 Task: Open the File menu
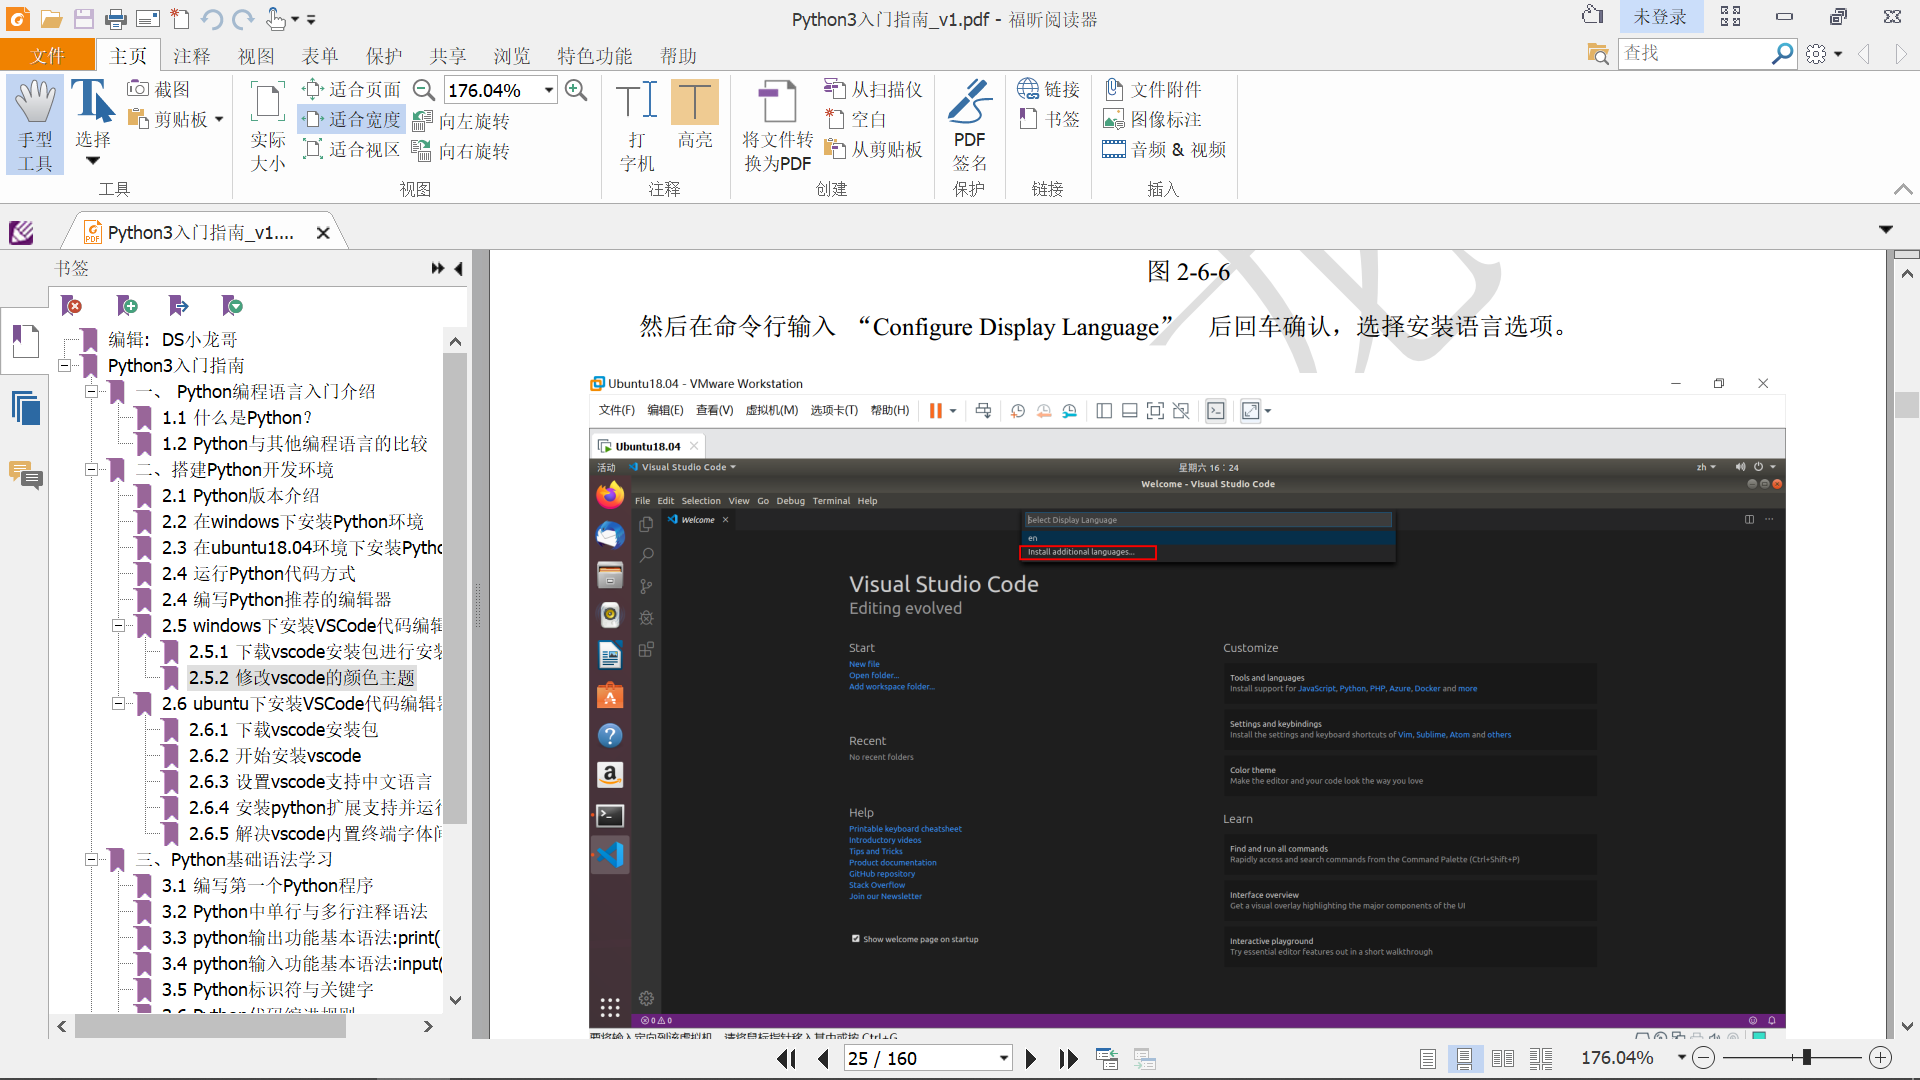47,56
